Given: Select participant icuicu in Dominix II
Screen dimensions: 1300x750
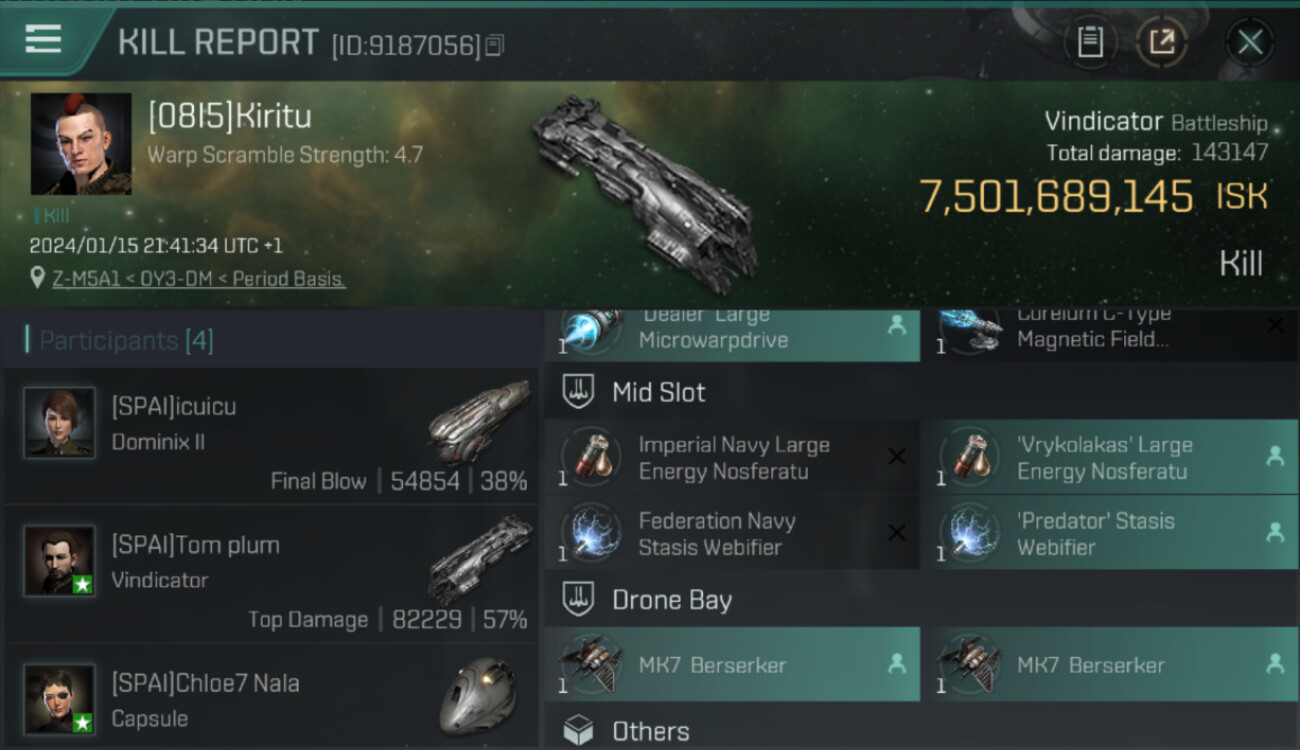Looking at the screenshot, I should pos(271,435).
